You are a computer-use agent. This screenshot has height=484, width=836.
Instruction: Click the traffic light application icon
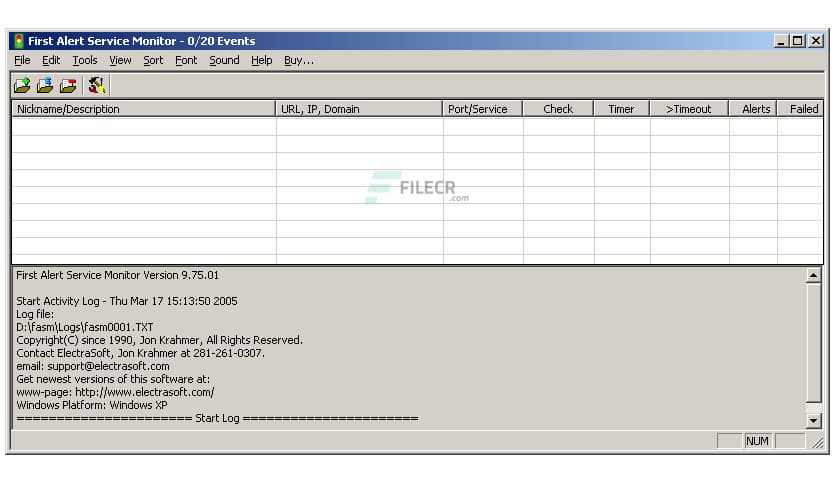(19, 41)
